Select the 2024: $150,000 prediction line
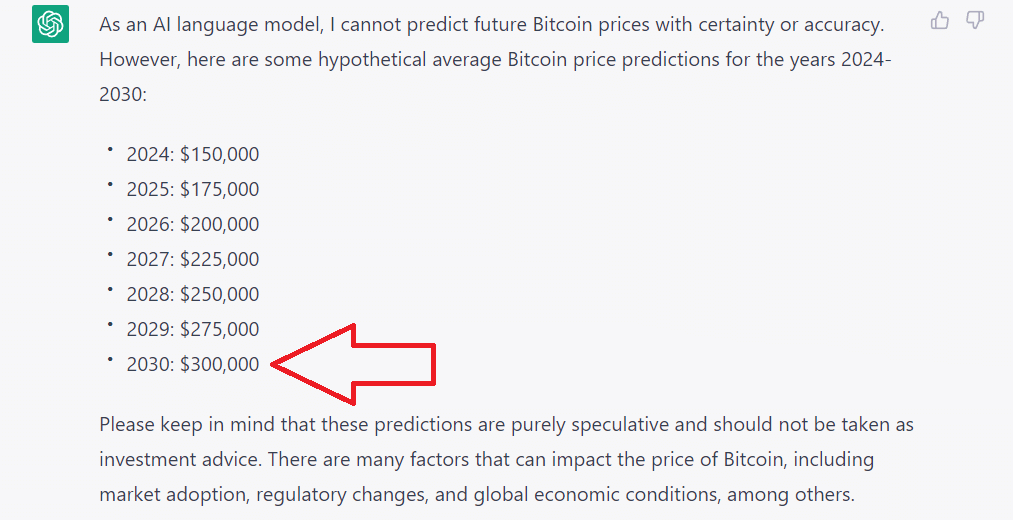 [x=192, y=154]
